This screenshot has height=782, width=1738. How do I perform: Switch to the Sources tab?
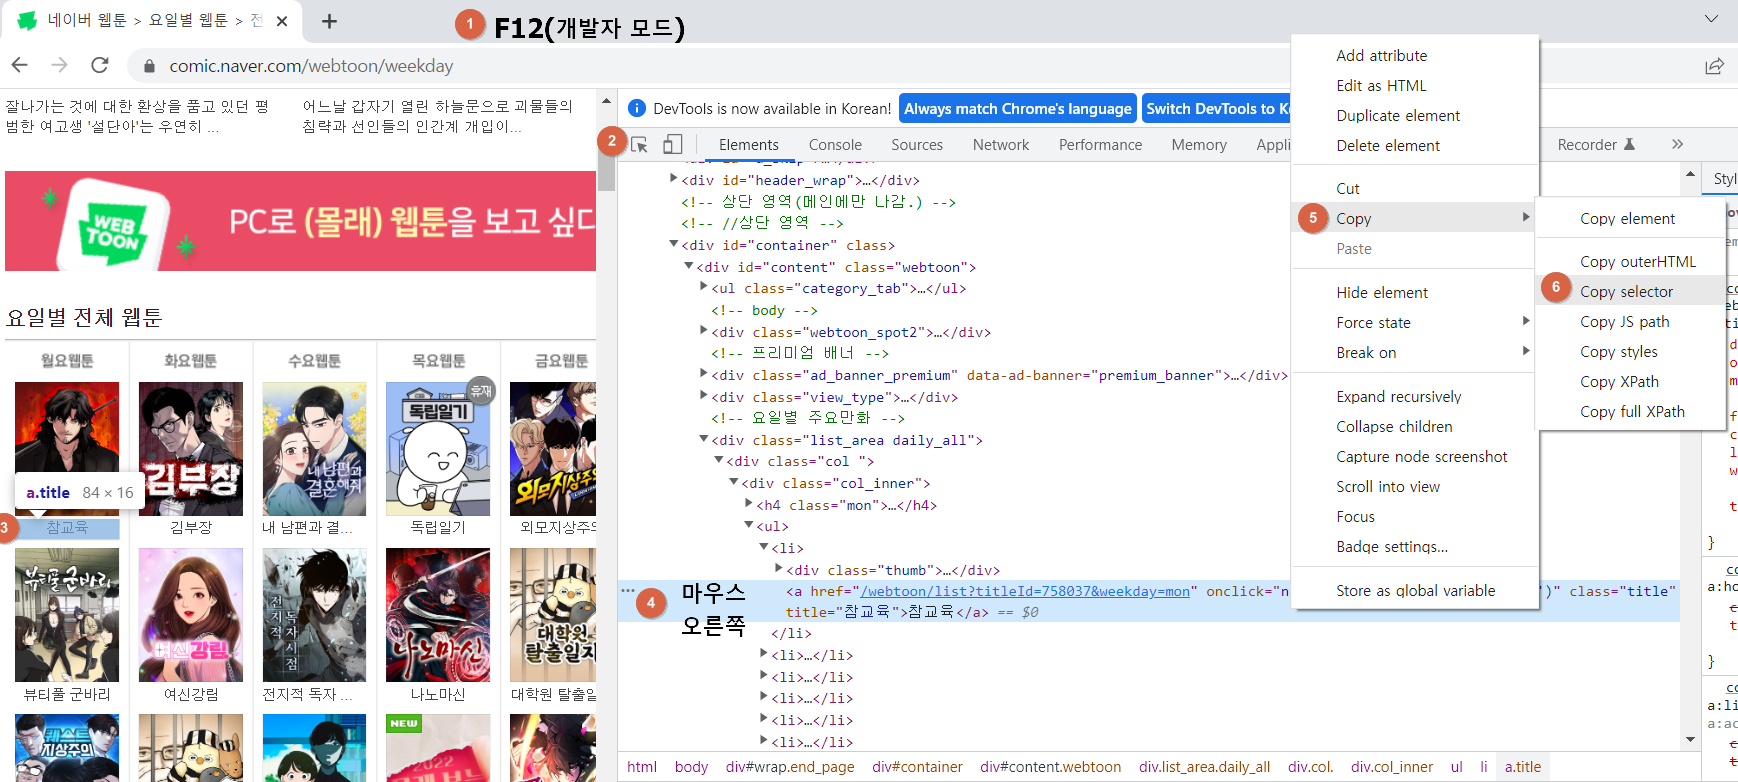tap(917, 145)
